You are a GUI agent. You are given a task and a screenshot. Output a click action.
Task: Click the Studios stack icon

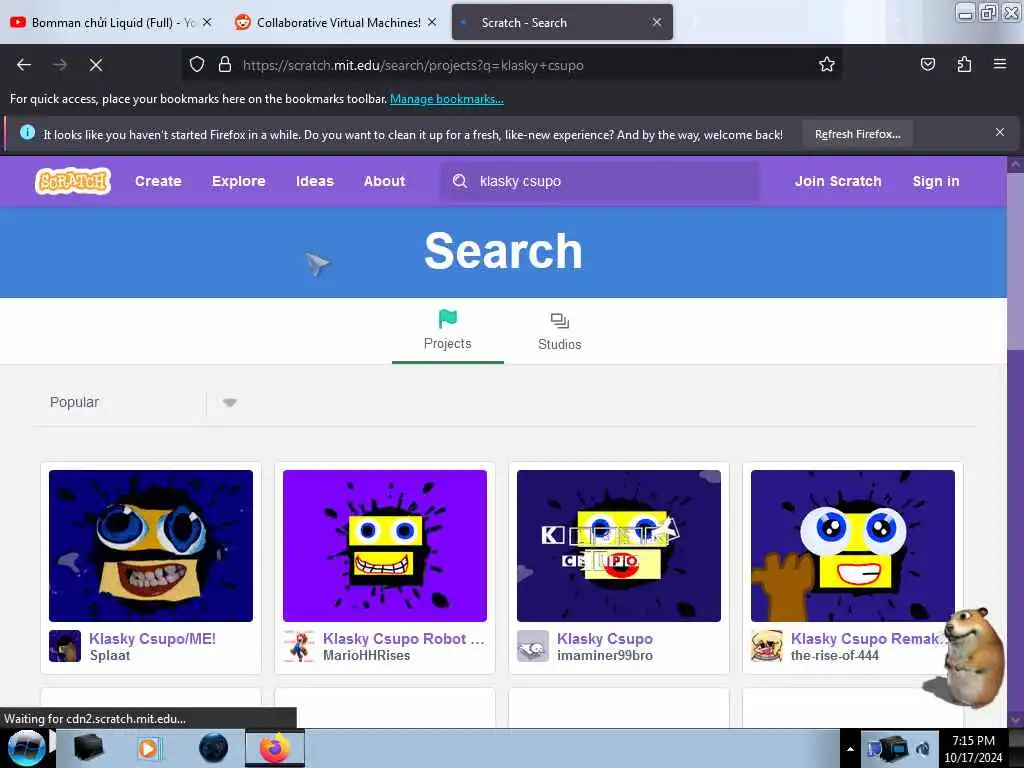[560, 321]
